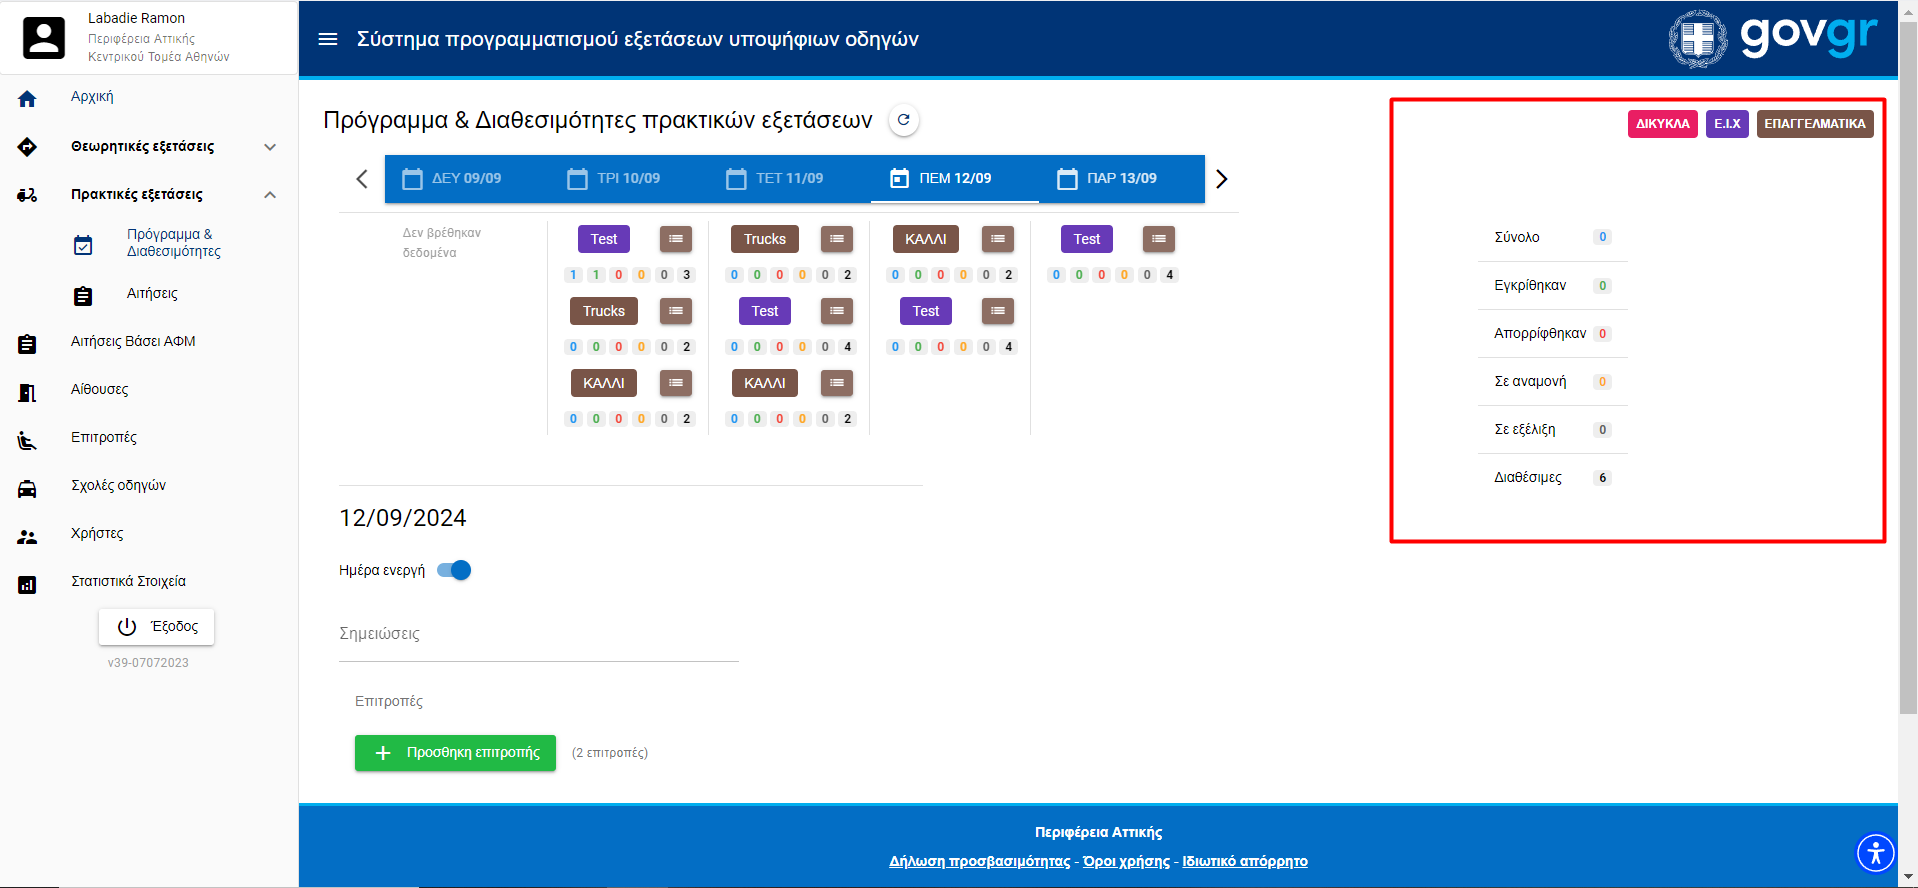The image size is (1918, 888).
Task: Toggle the ΕΠΑΓΓΕΛΜΑΤΙΚΑ category filter
Action: [x=1814, y=124]
